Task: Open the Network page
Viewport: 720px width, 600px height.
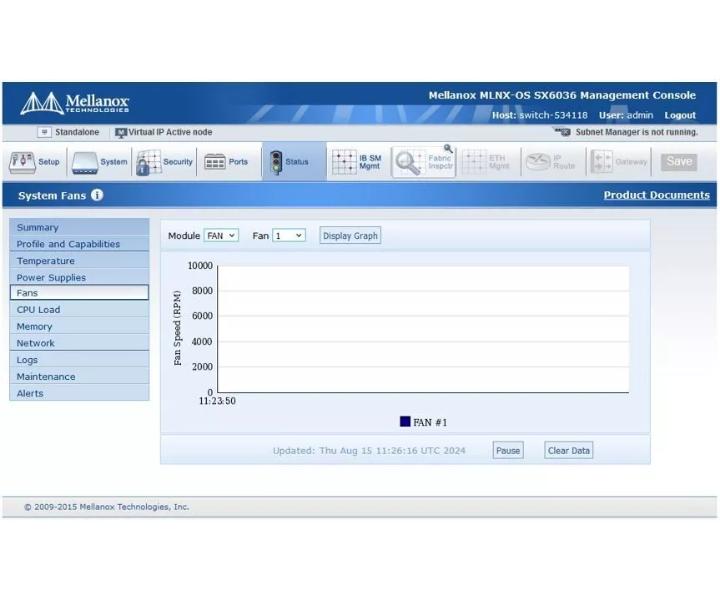Action: [79, 343]
